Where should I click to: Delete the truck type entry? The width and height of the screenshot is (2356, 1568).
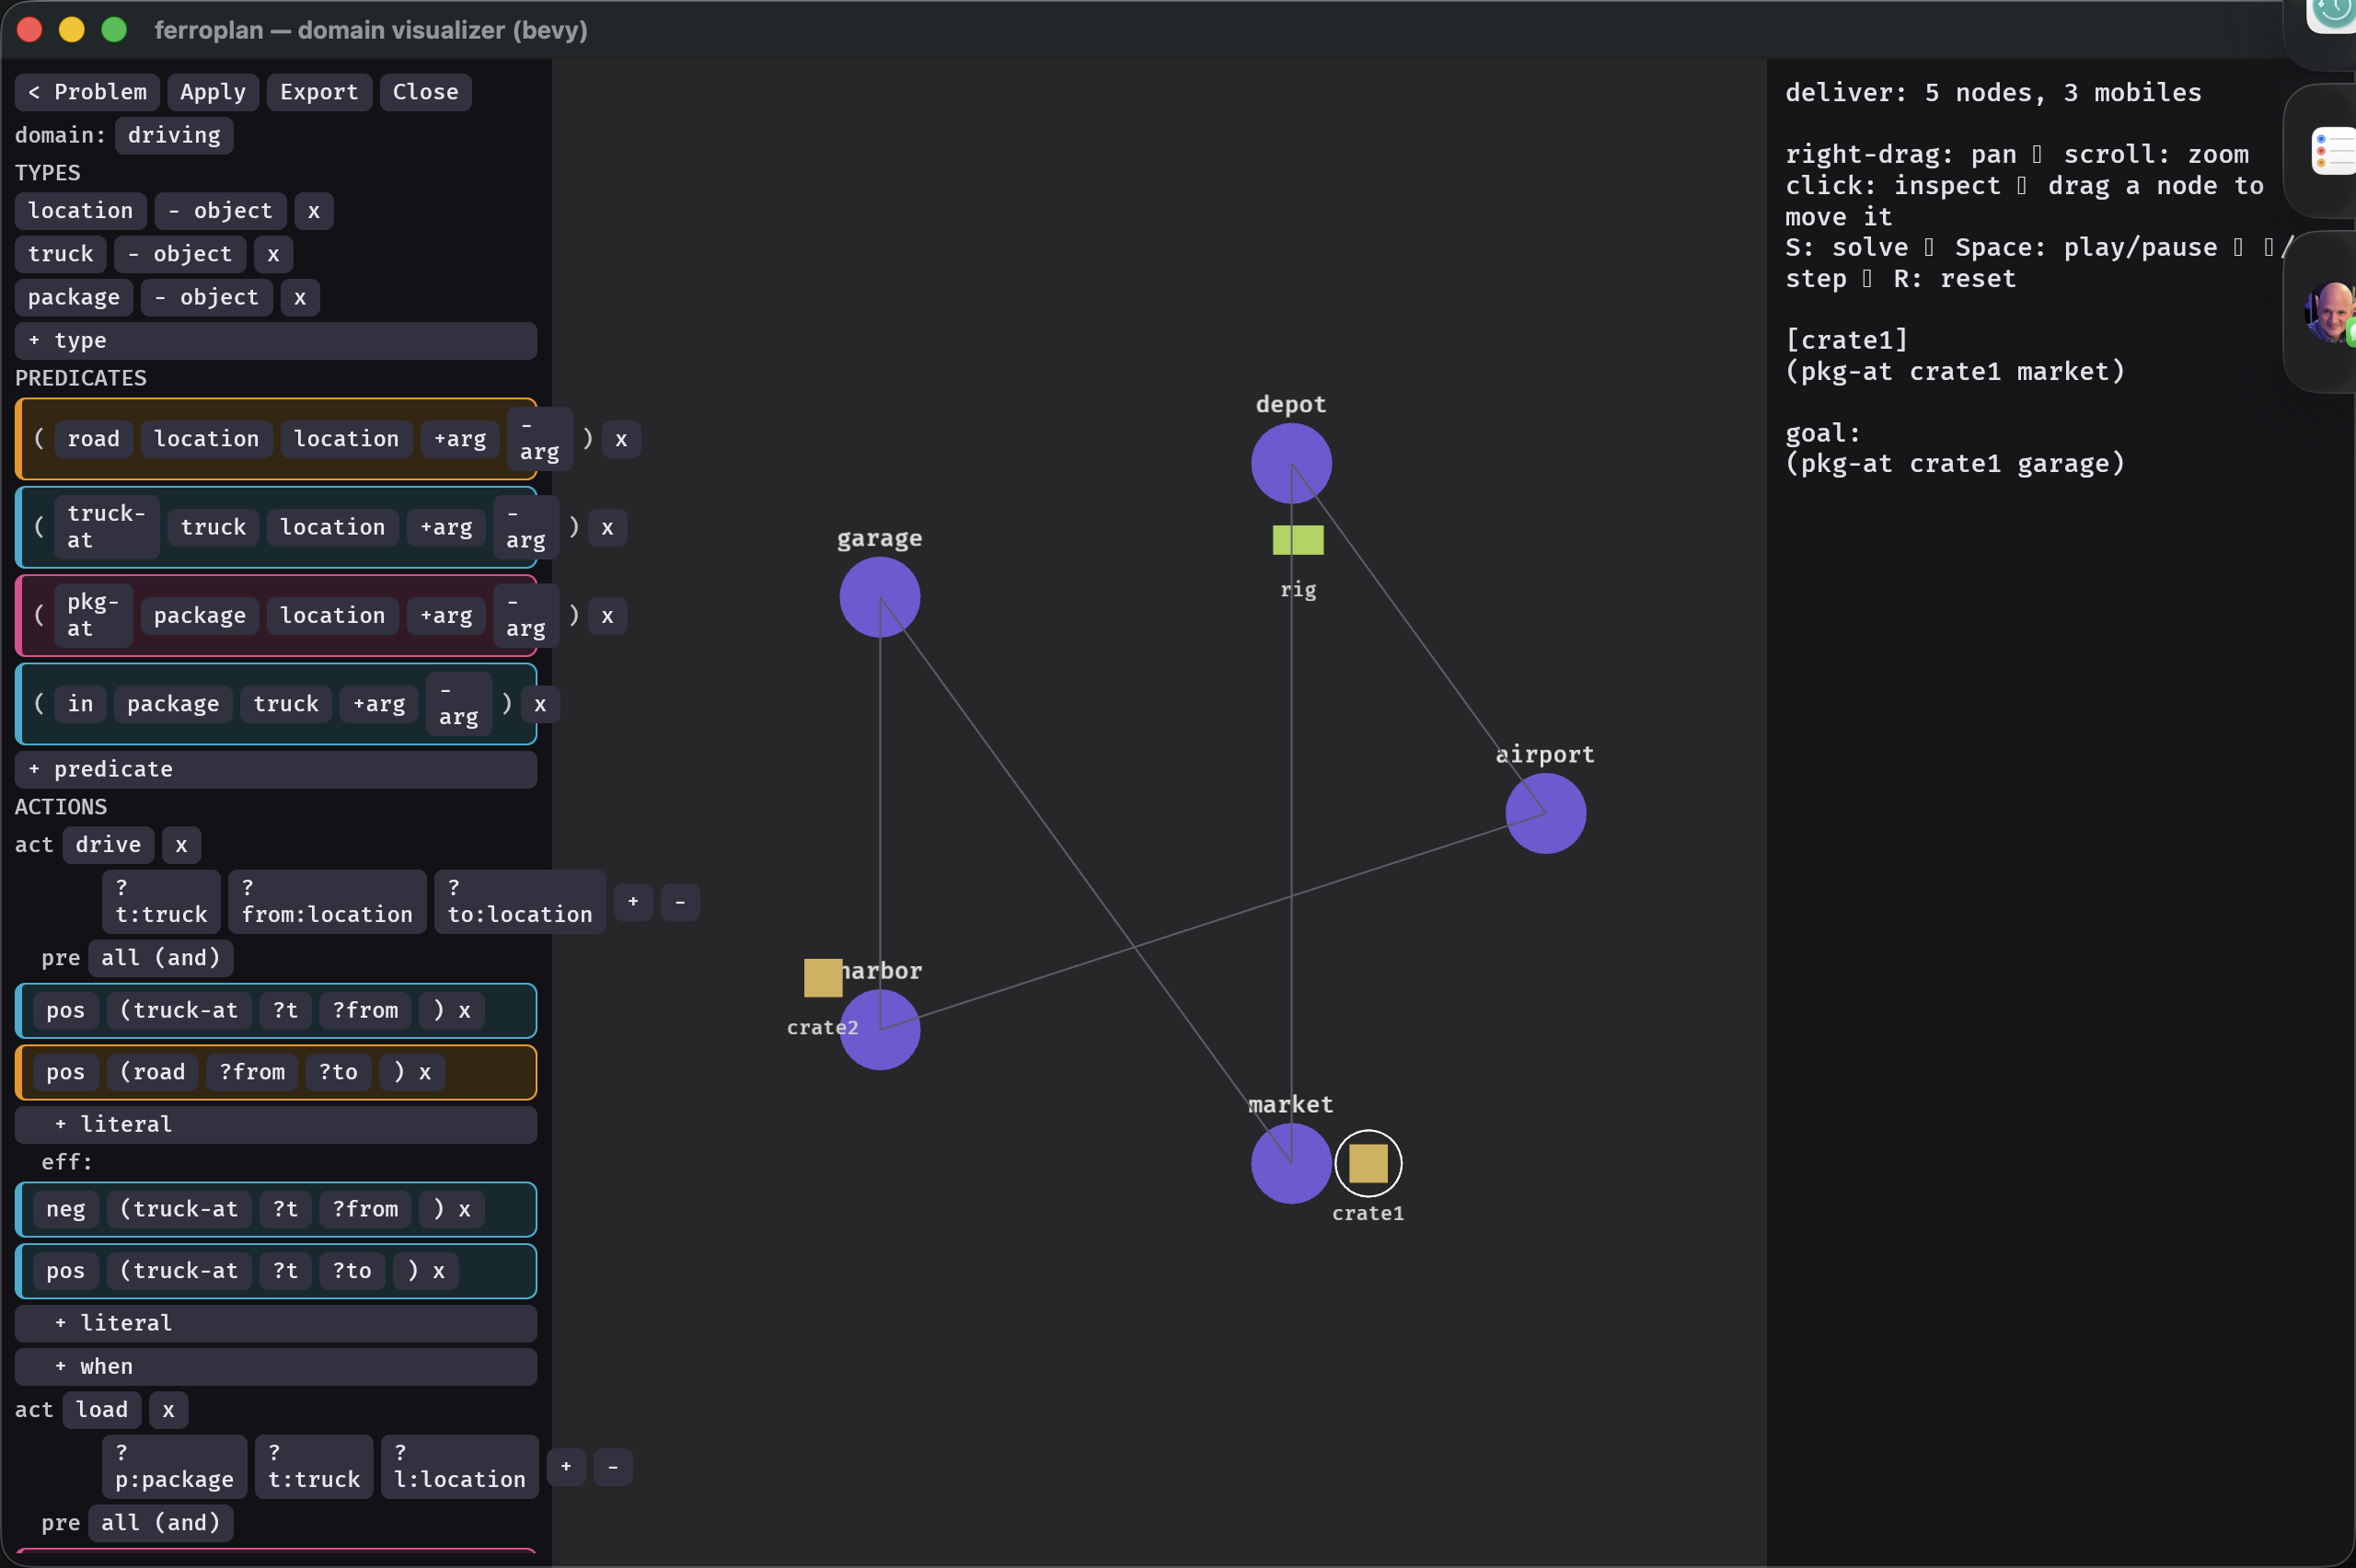(273, 254)
